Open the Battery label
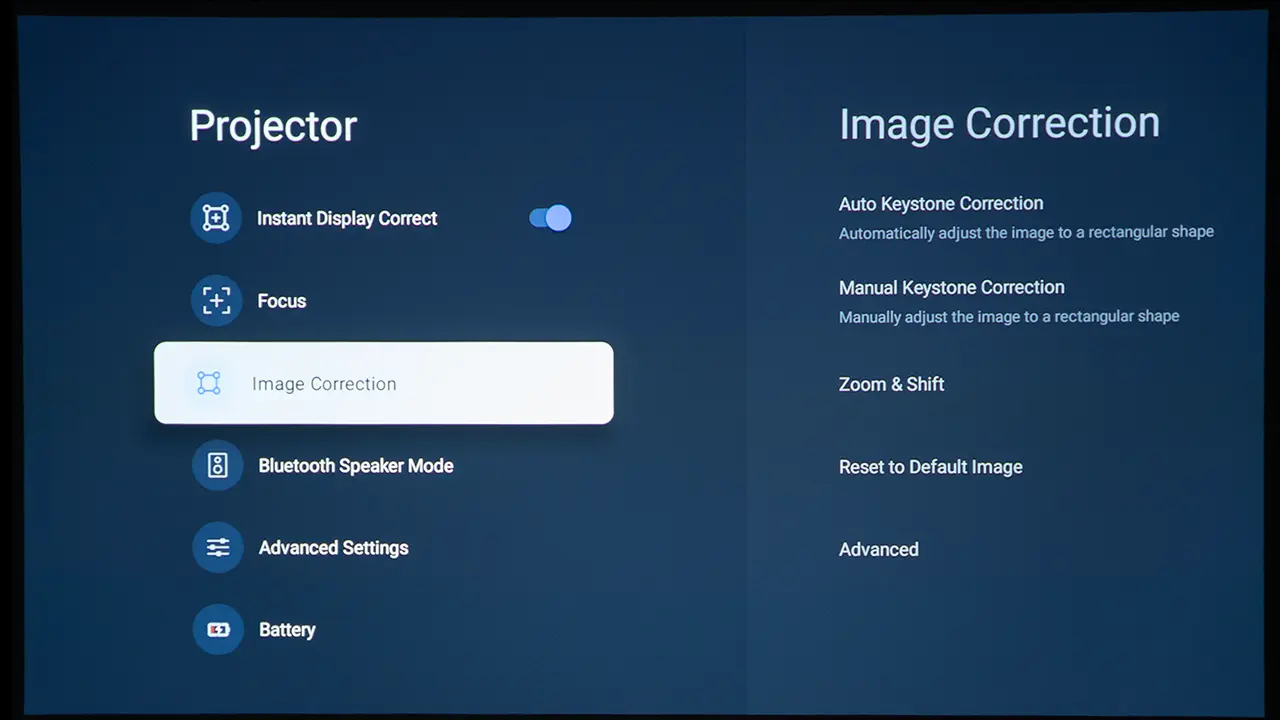Image resolution: width=1280 pixels, height=720 pixels. click(x=287, y=630)
